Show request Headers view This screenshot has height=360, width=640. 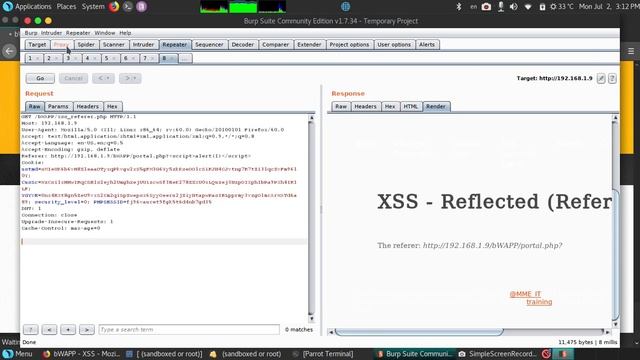[x=88, y=107]
